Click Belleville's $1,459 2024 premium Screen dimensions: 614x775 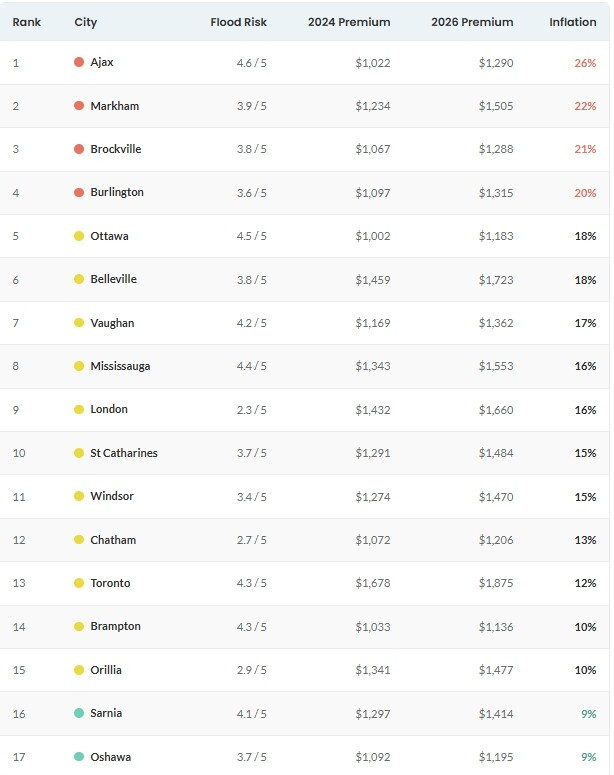tap(372, 279)
